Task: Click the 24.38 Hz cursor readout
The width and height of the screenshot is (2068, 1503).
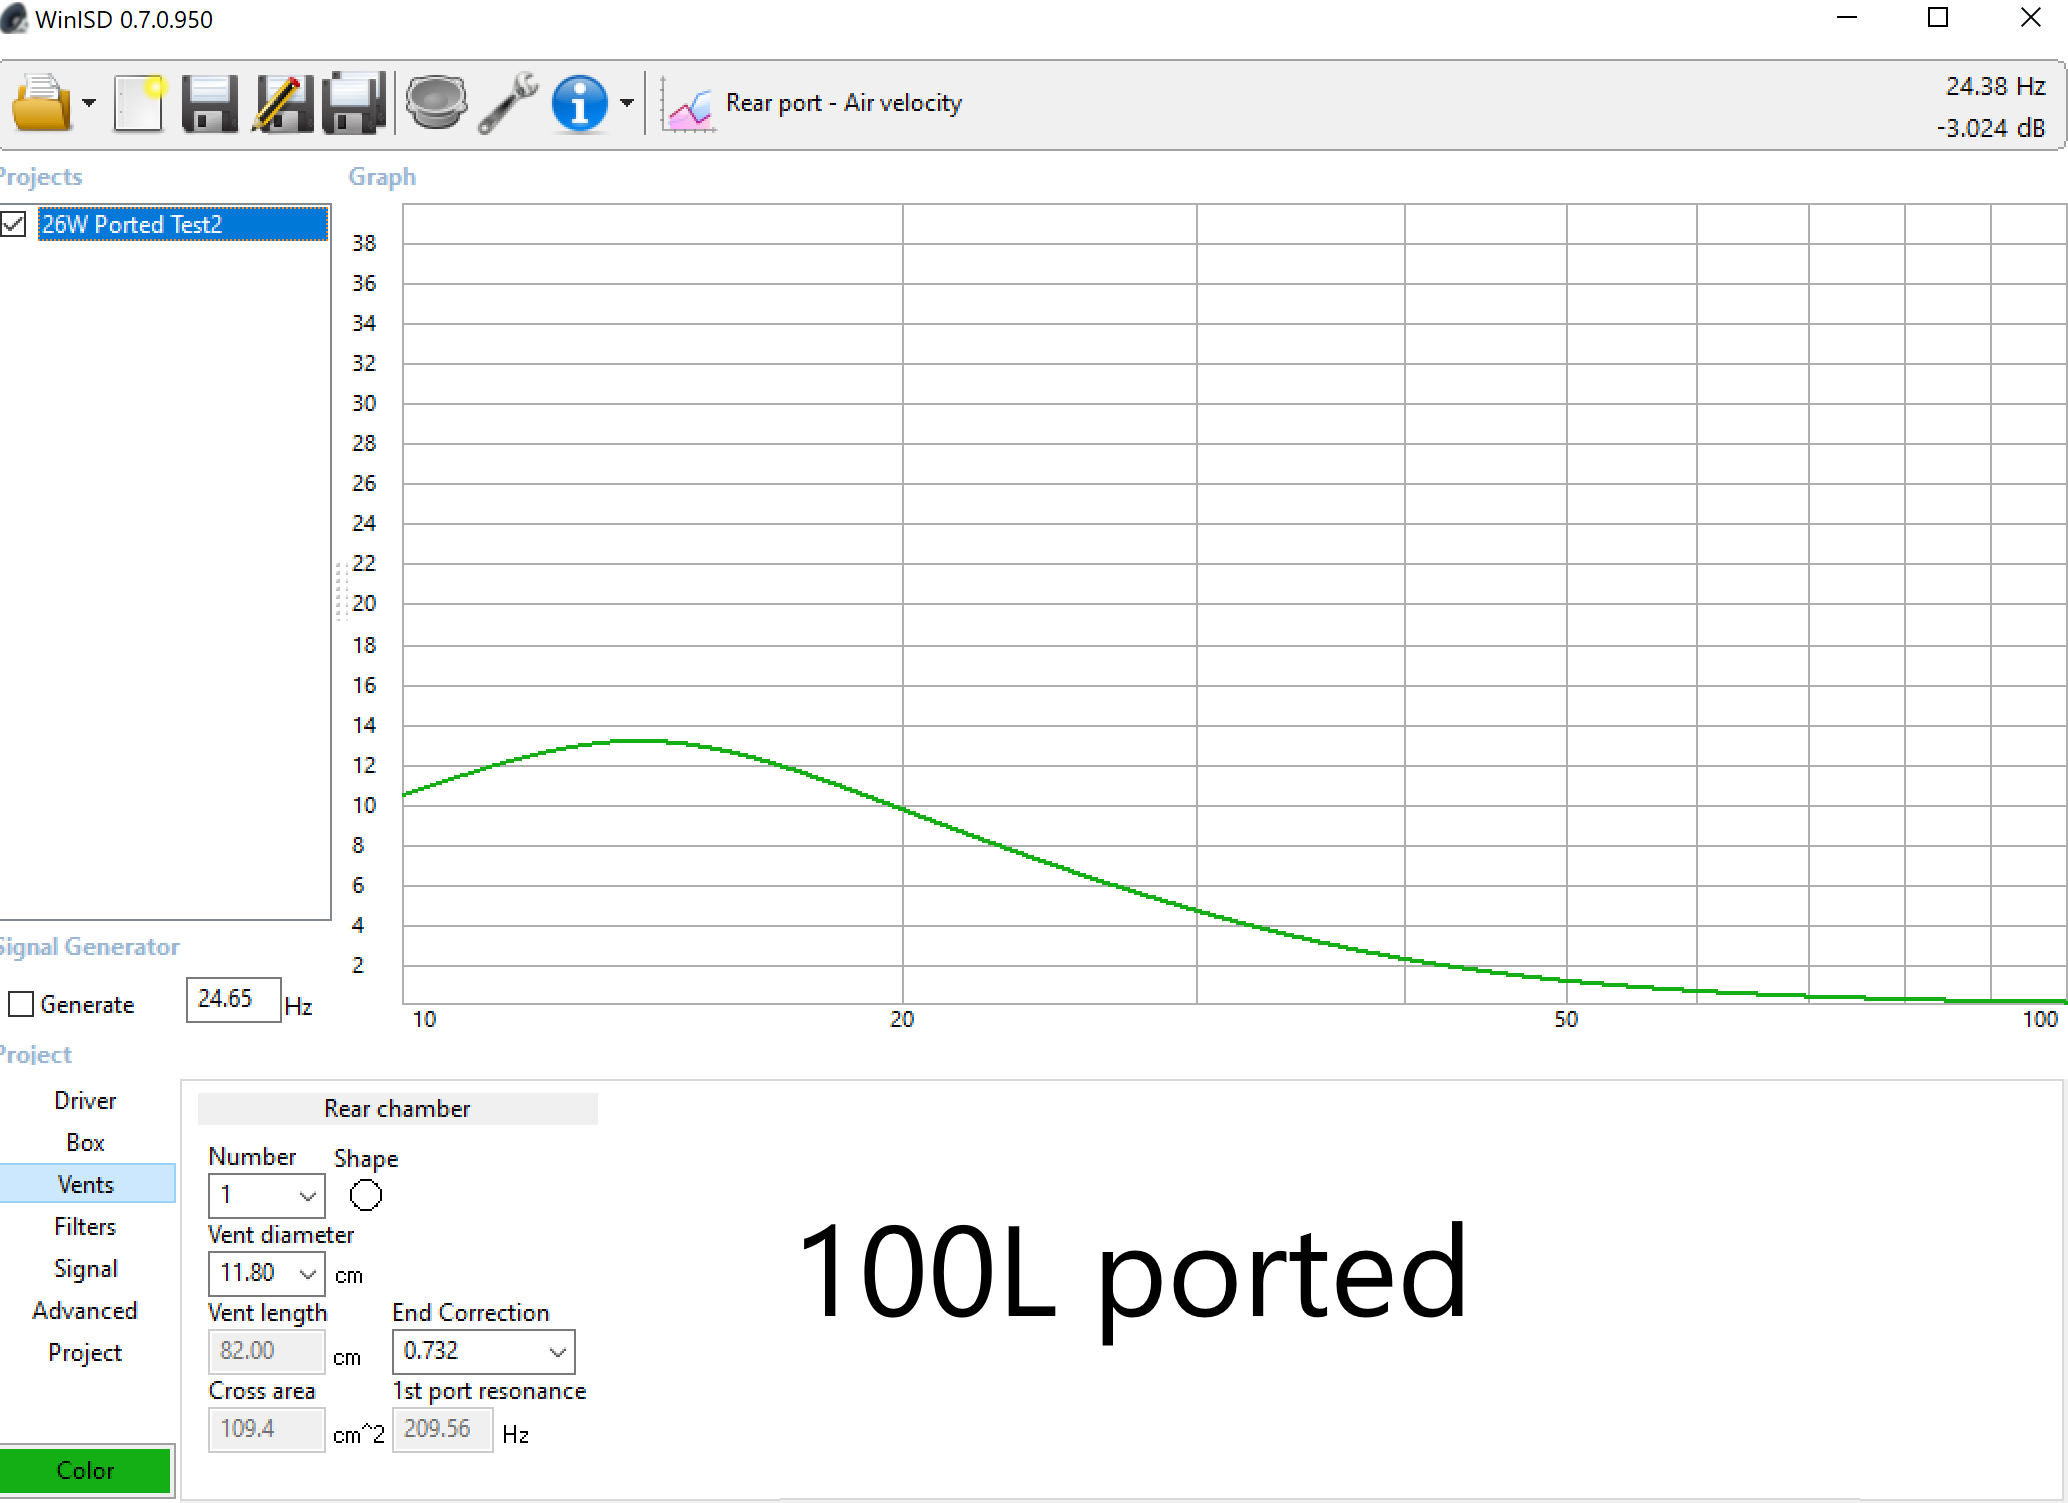Action: 1995,86
